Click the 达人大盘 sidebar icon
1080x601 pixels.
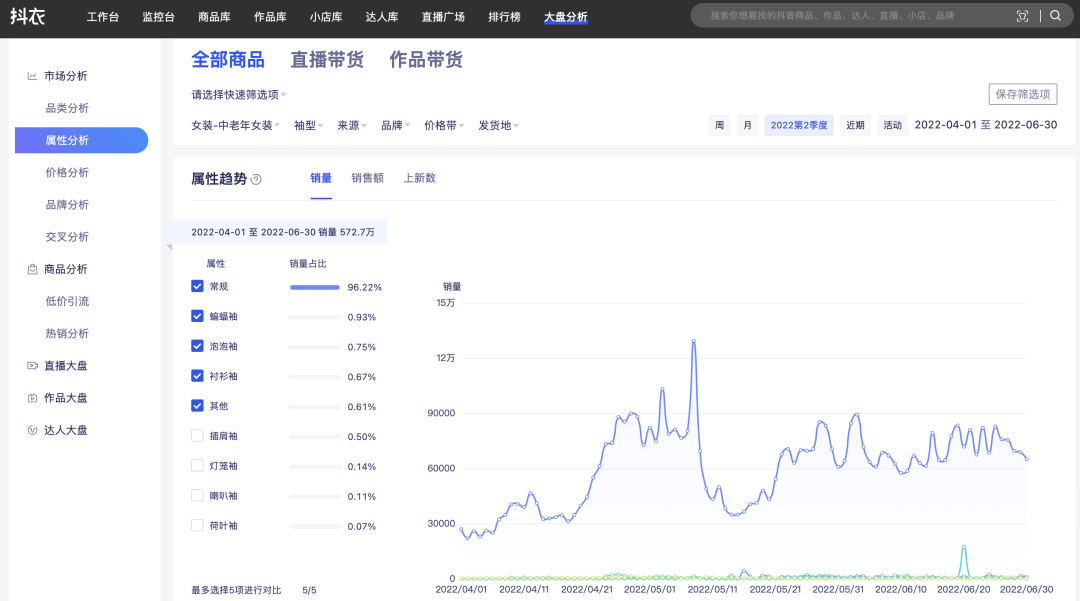[32, 430]
